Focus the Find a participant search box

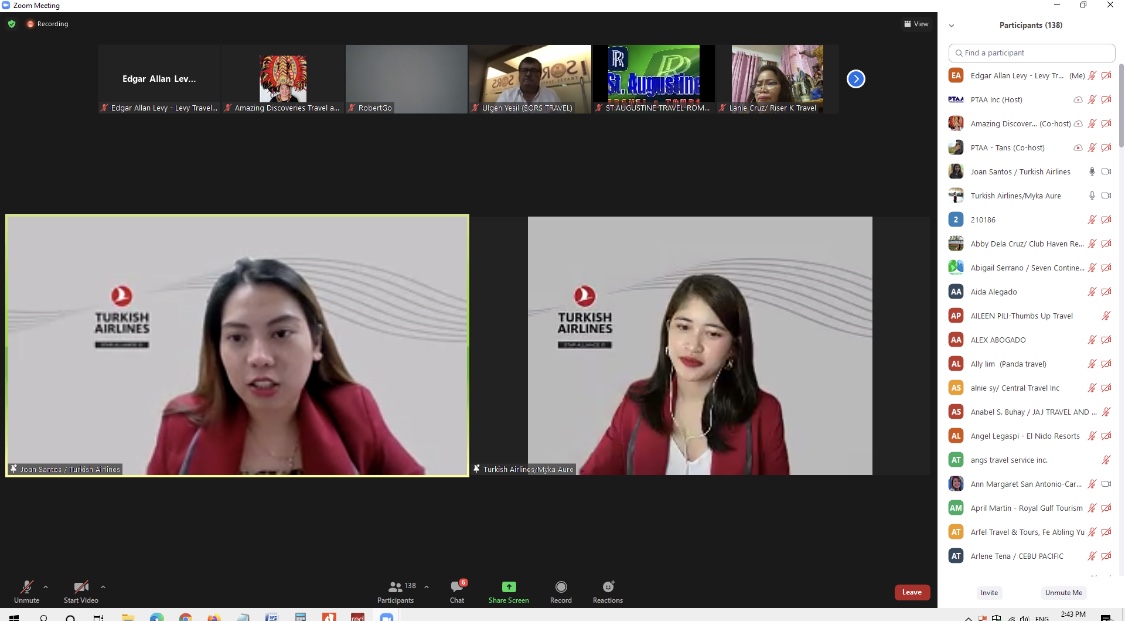pyautogui.click(x=1031, y=52)
